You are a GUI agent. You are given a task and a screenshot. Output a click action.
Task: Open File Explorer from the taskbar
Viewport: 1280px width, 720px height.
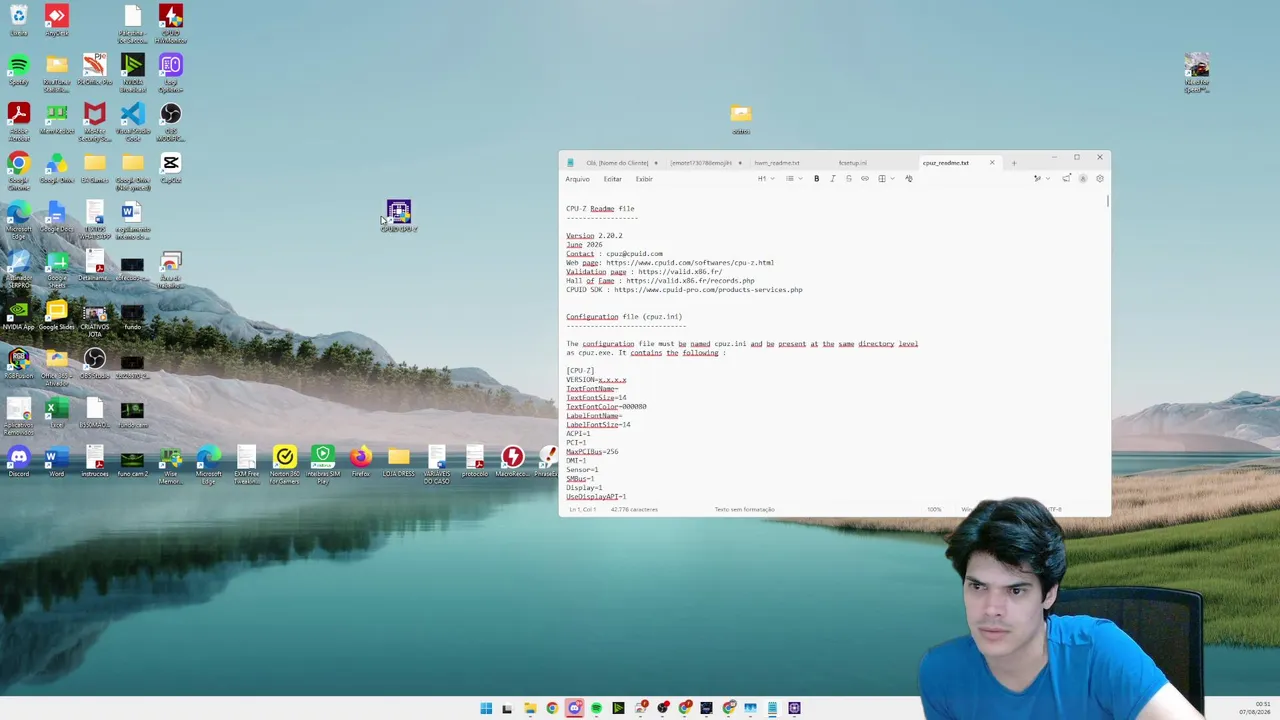530,709
